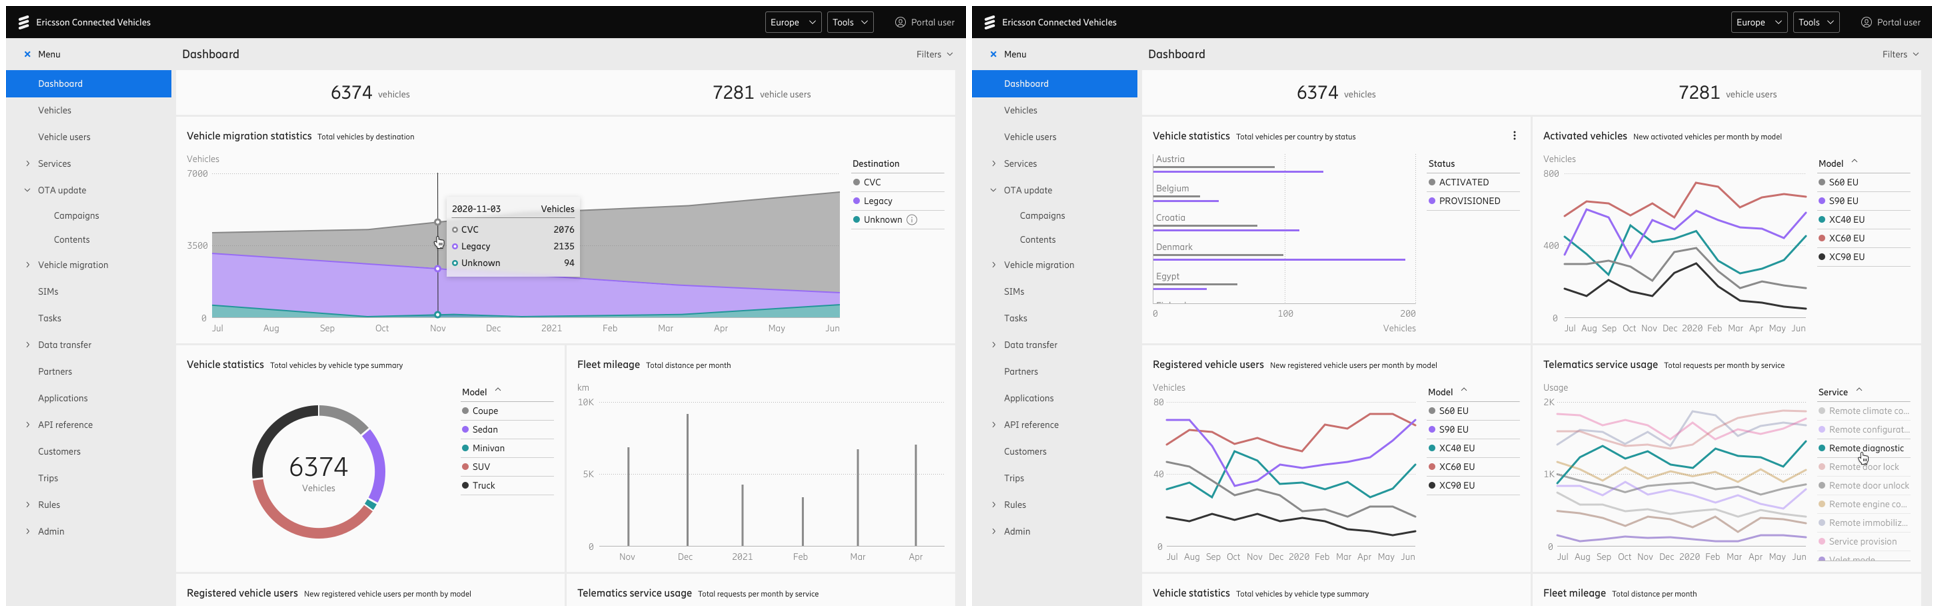This screenshot has height=612, width=1938.
Task: Click the info icon next to Unknown
Action: (912, 220)
